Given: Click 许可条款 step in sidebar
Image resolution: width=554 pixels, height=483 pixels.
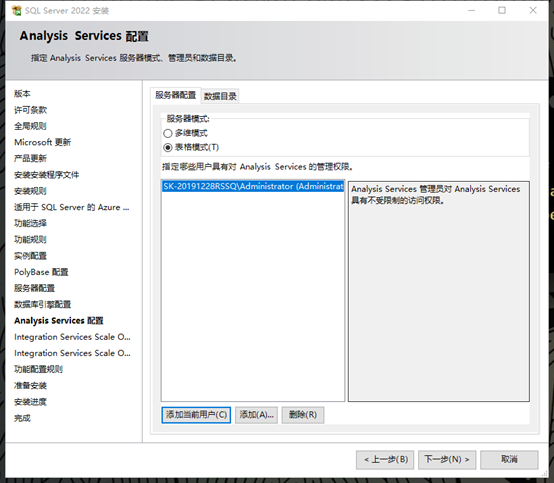Looking at the screenshot, I should tap(30, 110).
